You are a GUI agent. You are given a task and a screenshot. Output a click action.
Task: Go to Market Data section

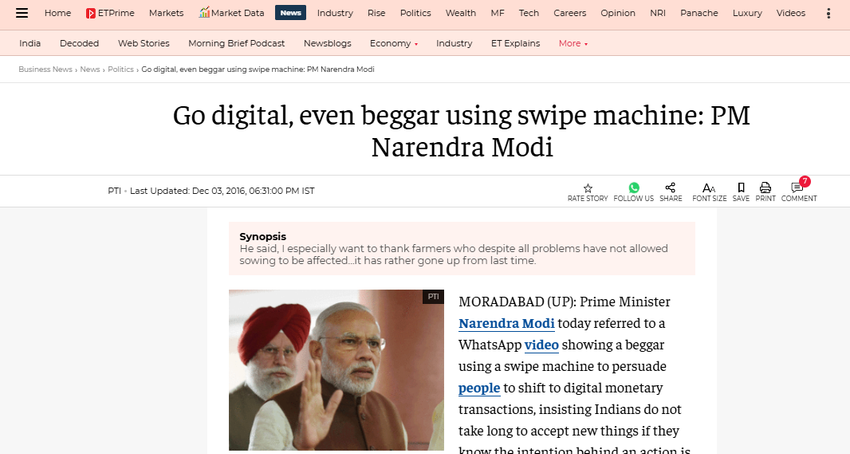231,13
